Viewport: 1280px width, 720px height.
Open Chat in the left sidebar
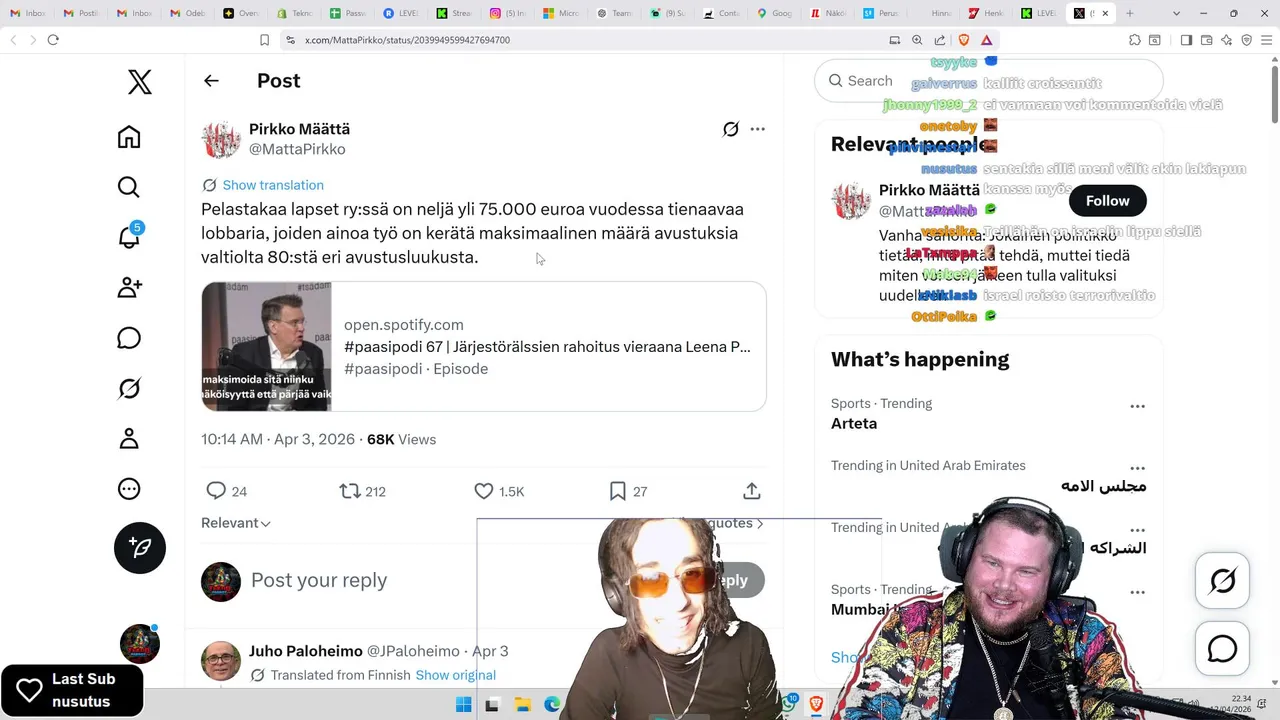(x=129, y=338)
